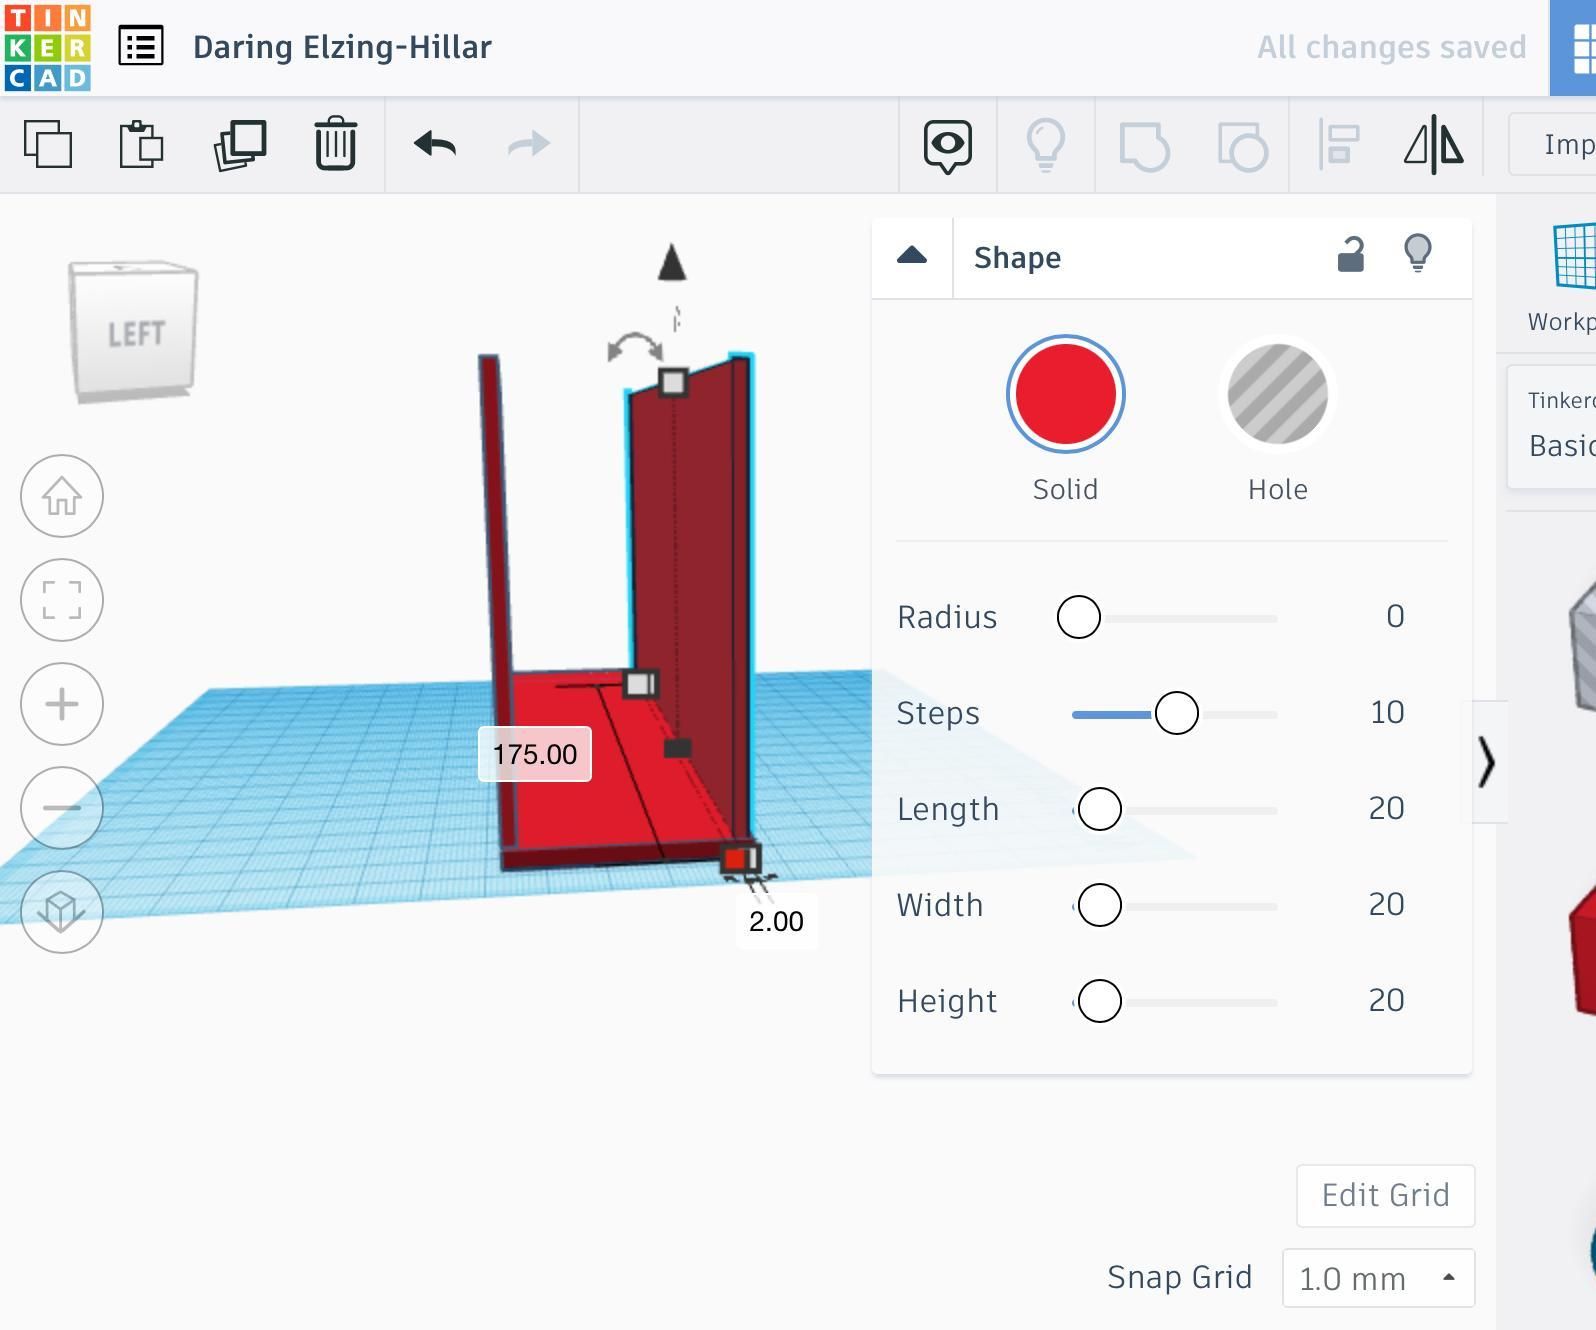Screen dimensions: 1596x1330
Task: Open the Edit Grid settings
Action: 1385,1196
